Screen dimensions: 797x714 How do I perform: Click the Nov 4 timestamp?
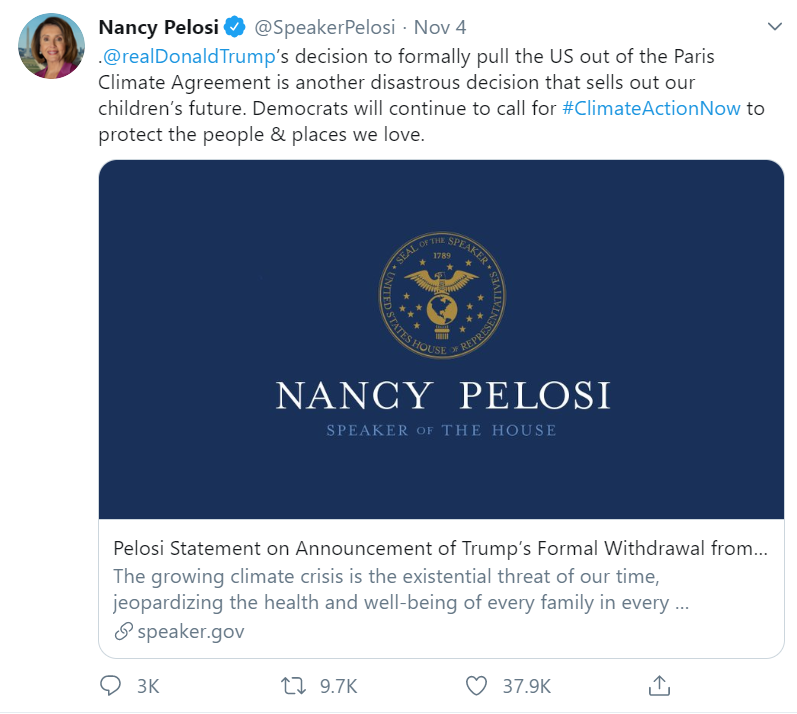[438, 26]
